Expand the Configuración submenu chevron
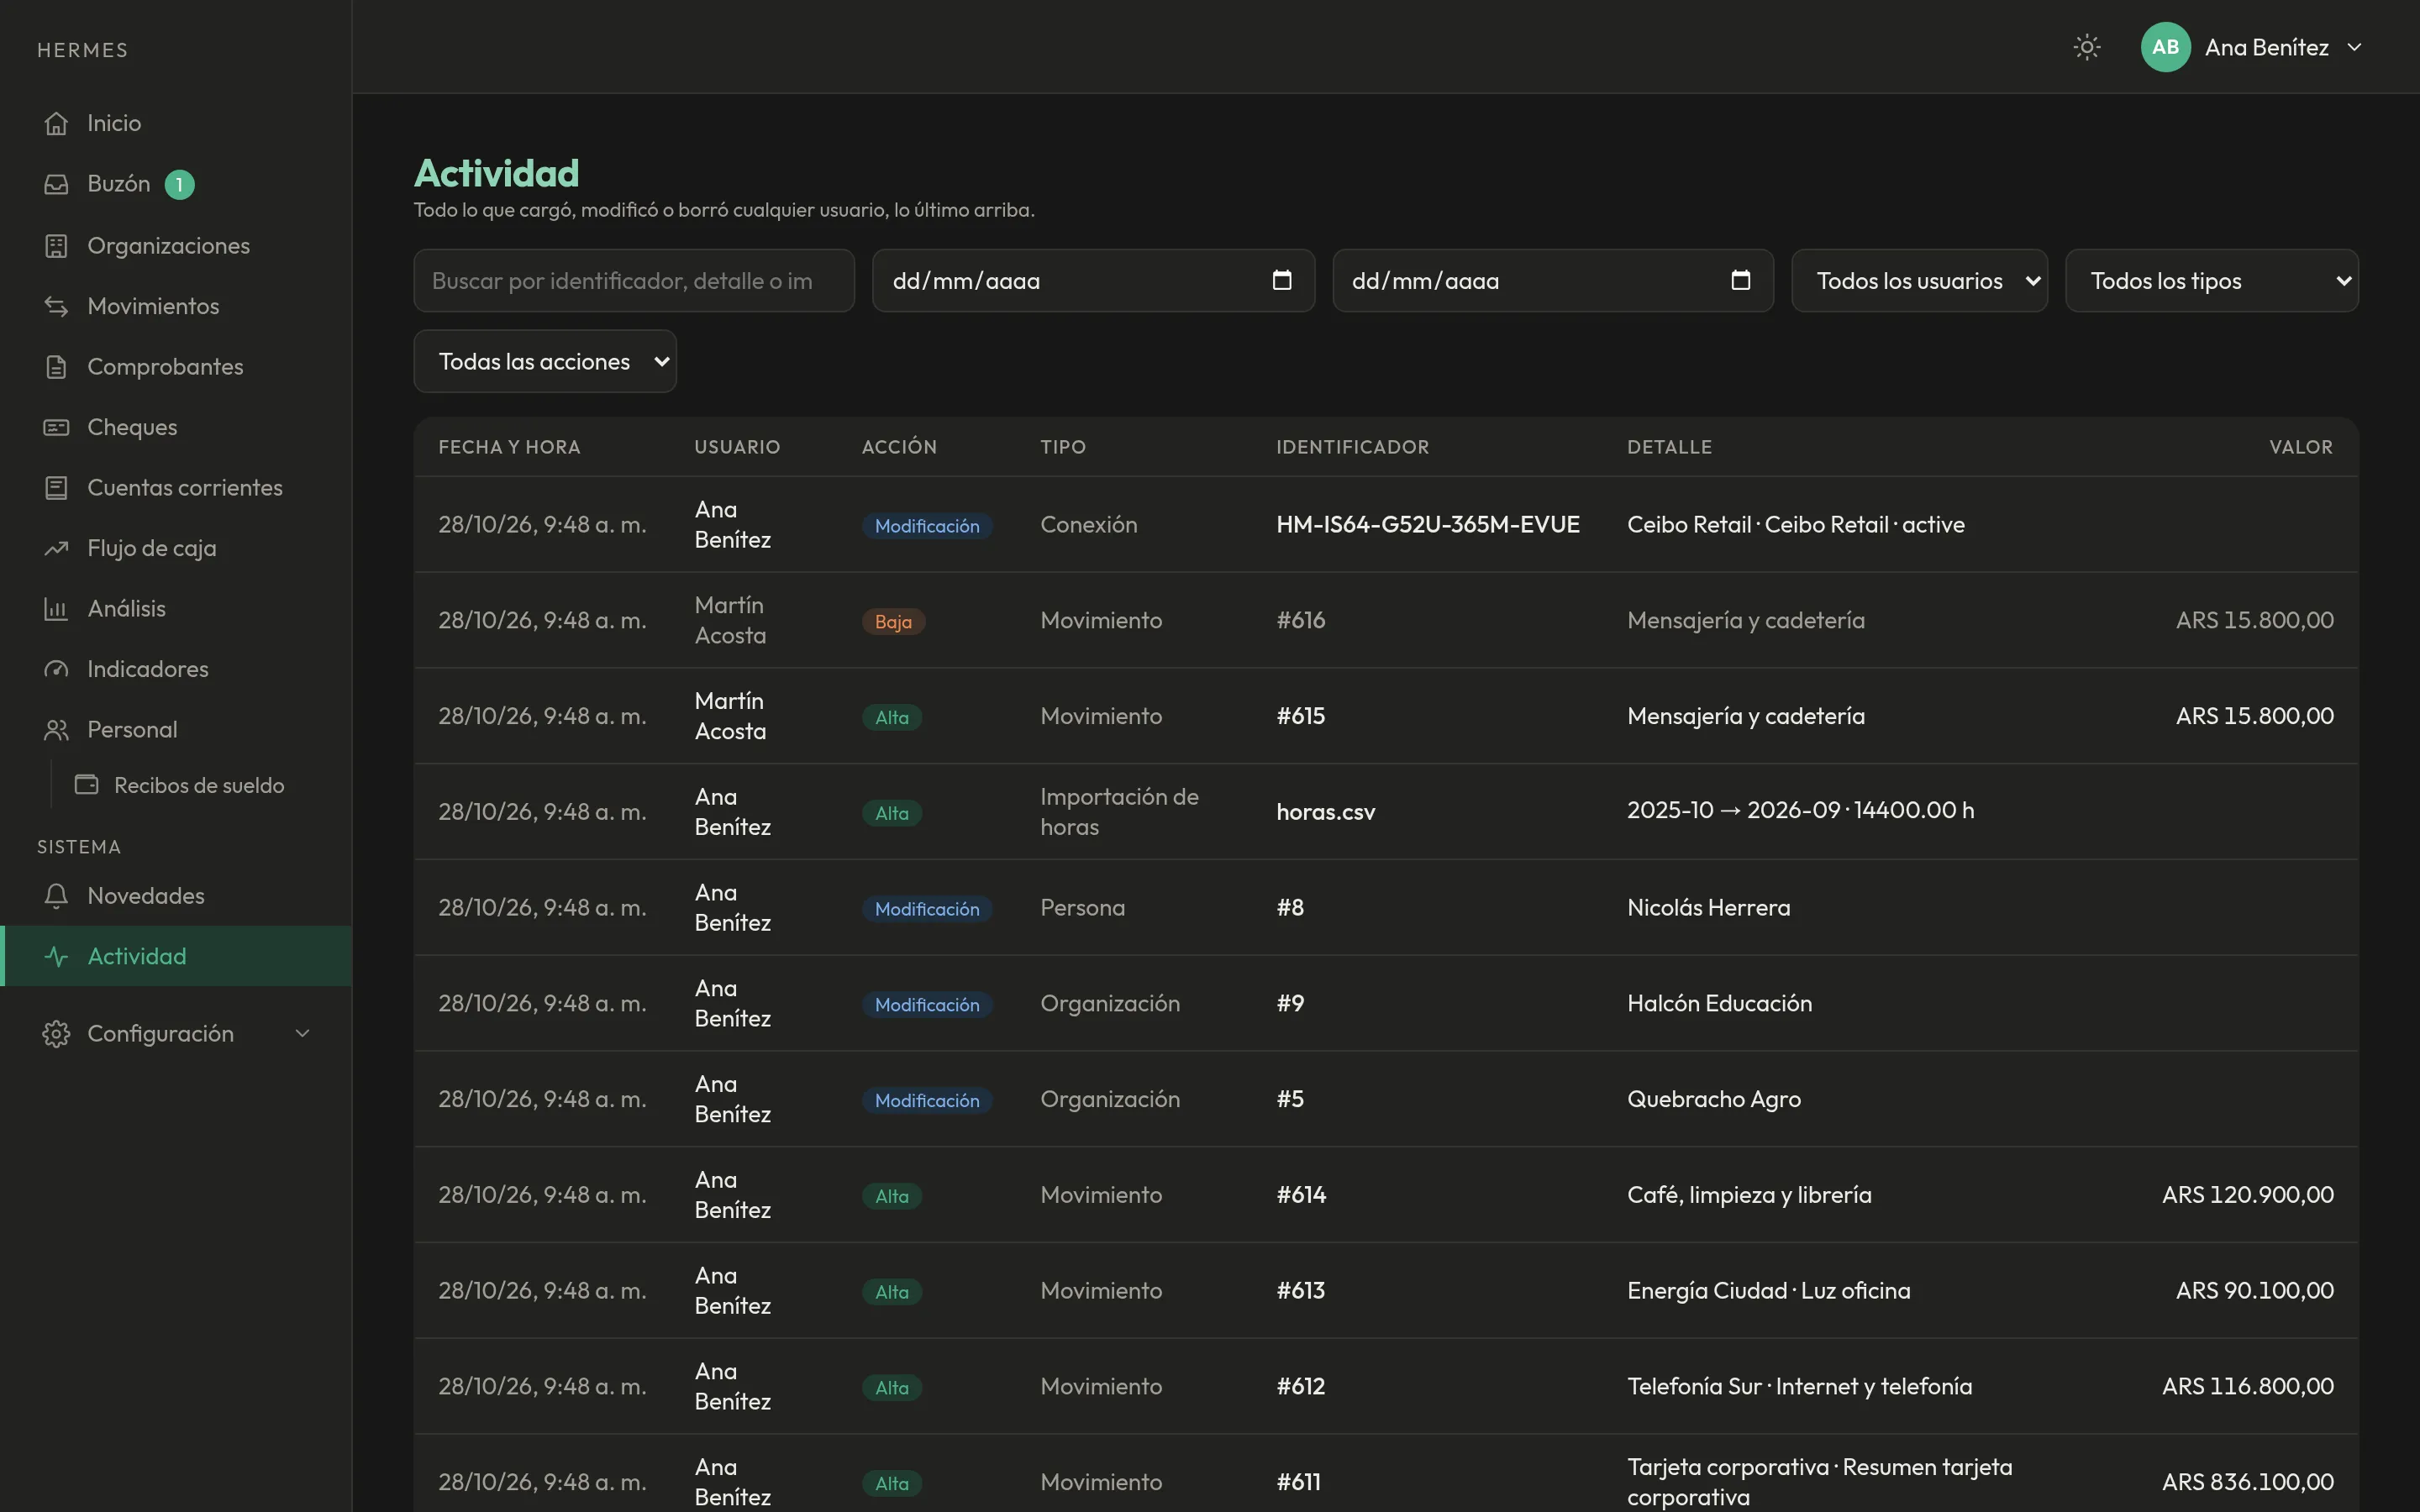 [x=302, y=1034]
